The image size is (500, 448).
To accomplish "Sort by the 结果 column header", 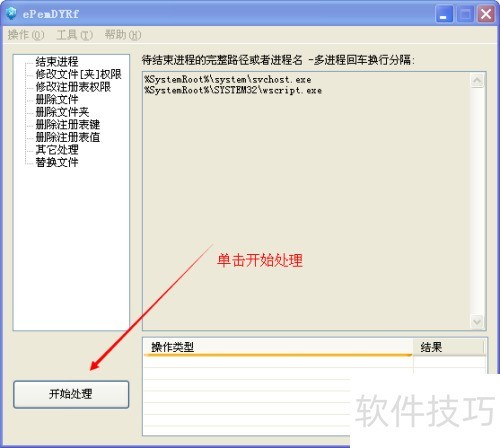I will point(449,347).
